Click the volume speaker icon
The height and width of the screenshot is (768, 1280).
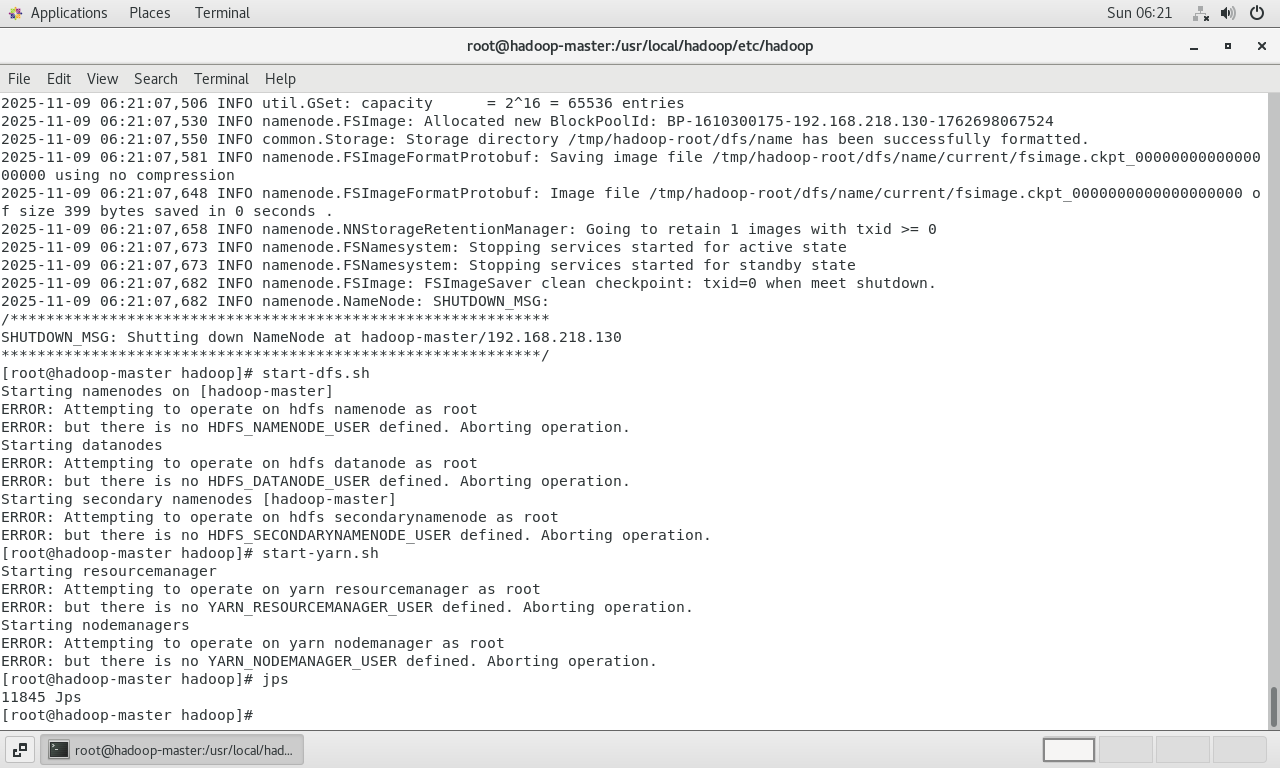pyautogui.click(x=1228, y=13)
